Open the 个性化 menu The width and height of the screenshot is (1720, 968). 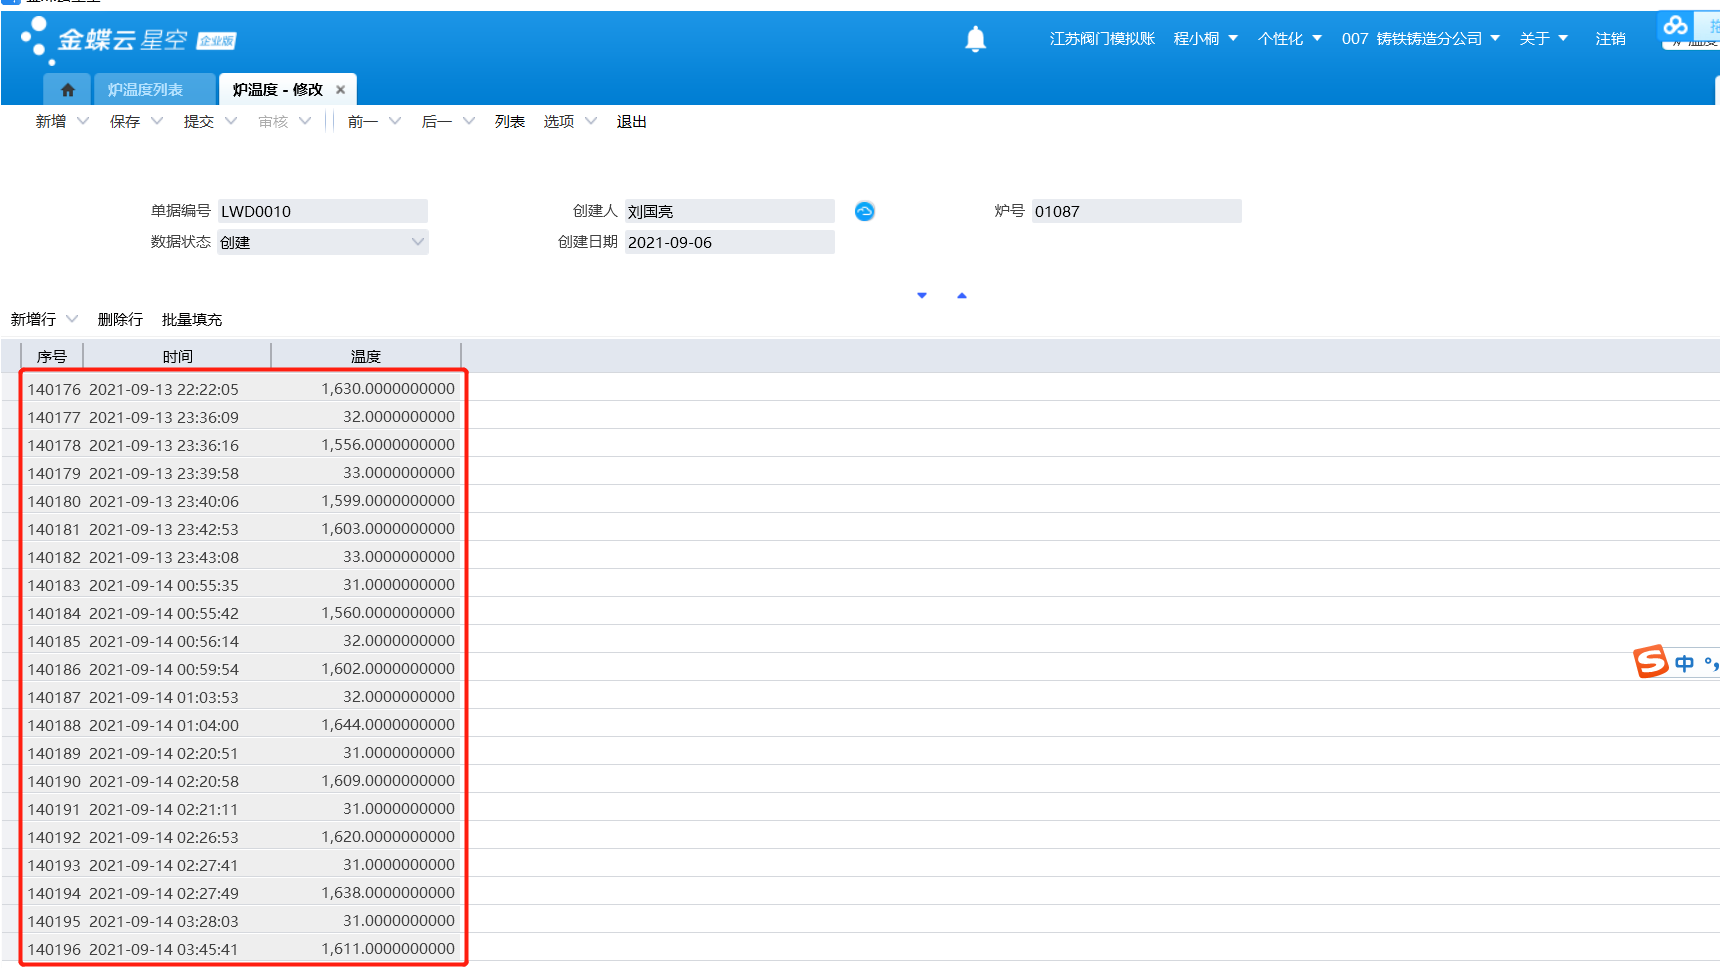(x=1290, y=38)
